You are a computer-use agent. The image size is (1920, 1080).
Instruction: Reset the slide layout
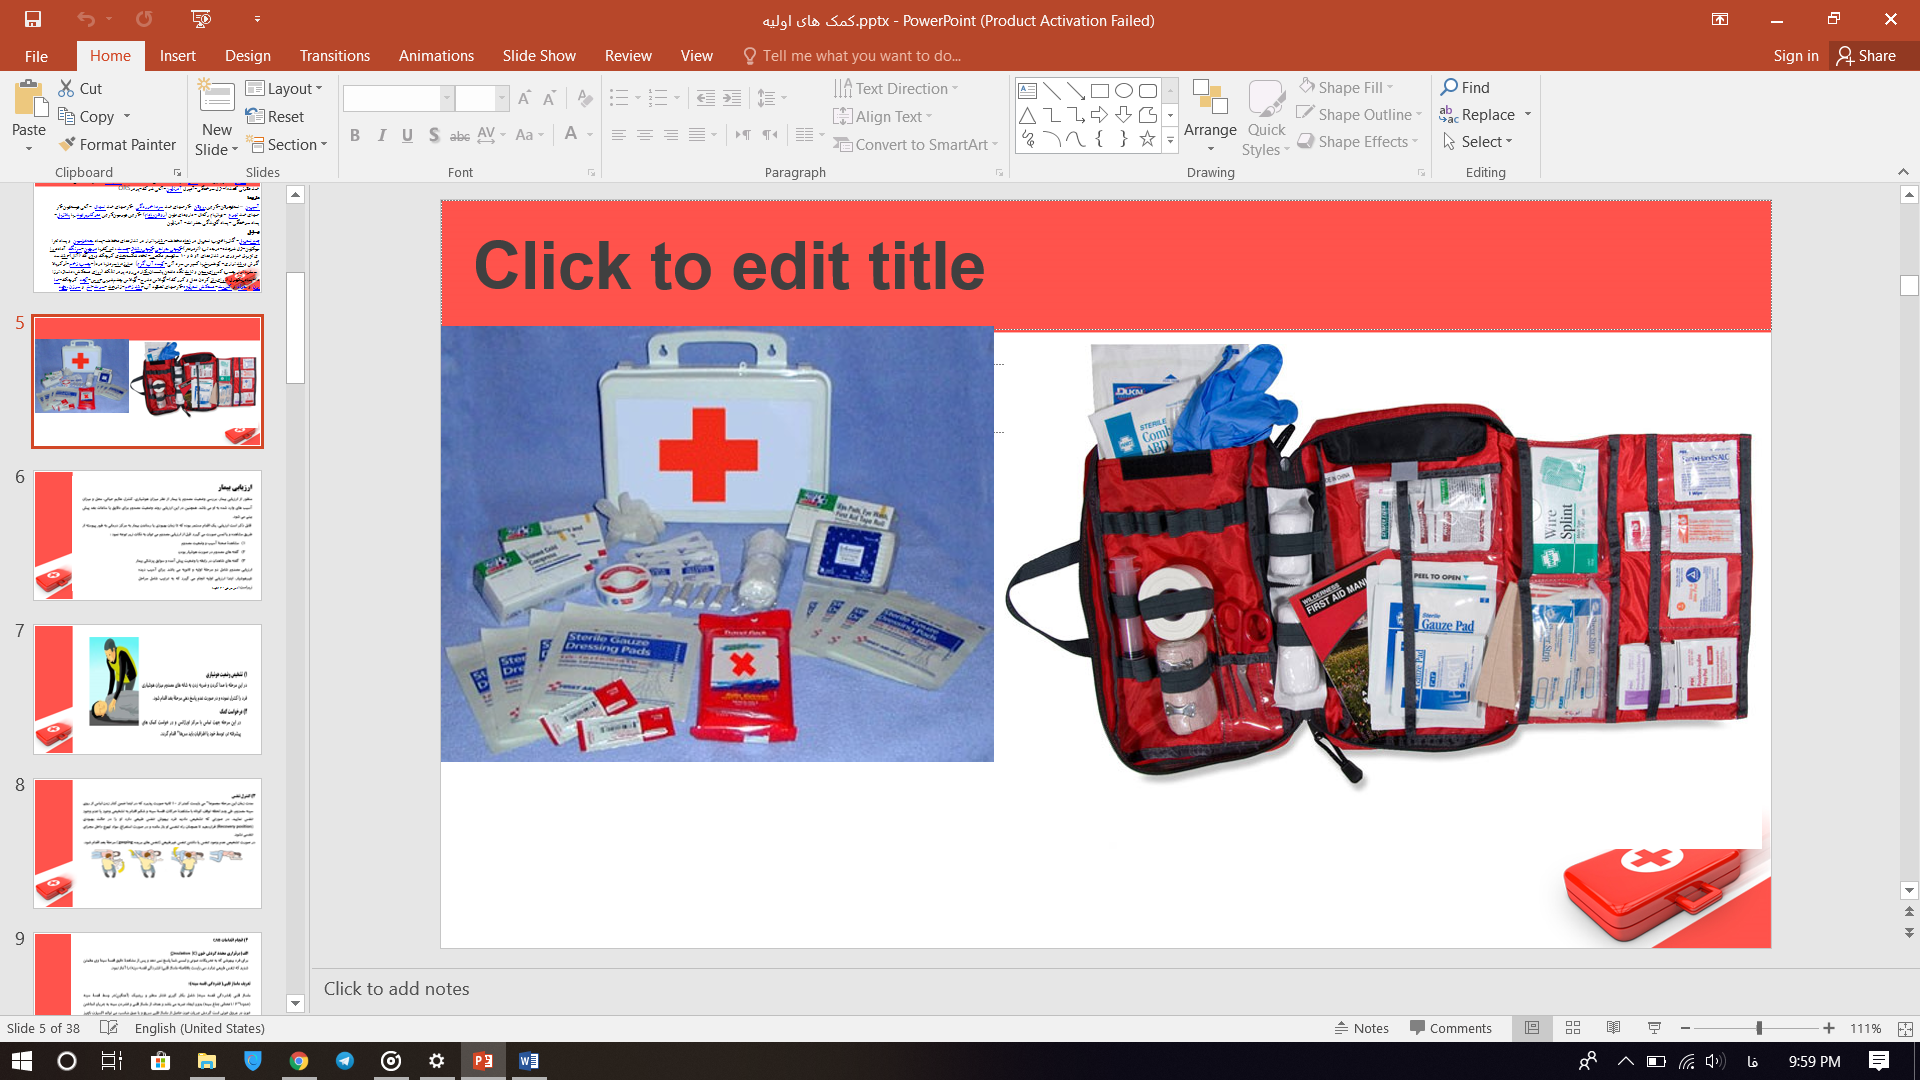(275, 116)
